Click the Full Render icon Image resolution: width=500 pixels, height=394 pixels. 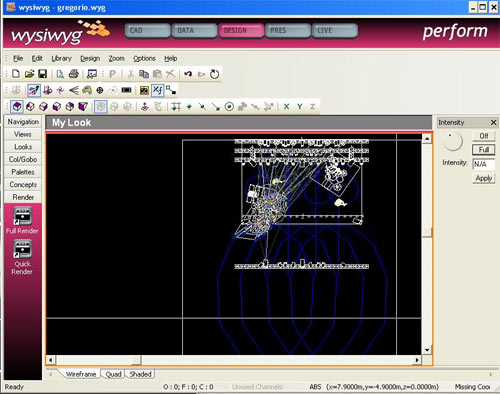click(x=22, y=220)
